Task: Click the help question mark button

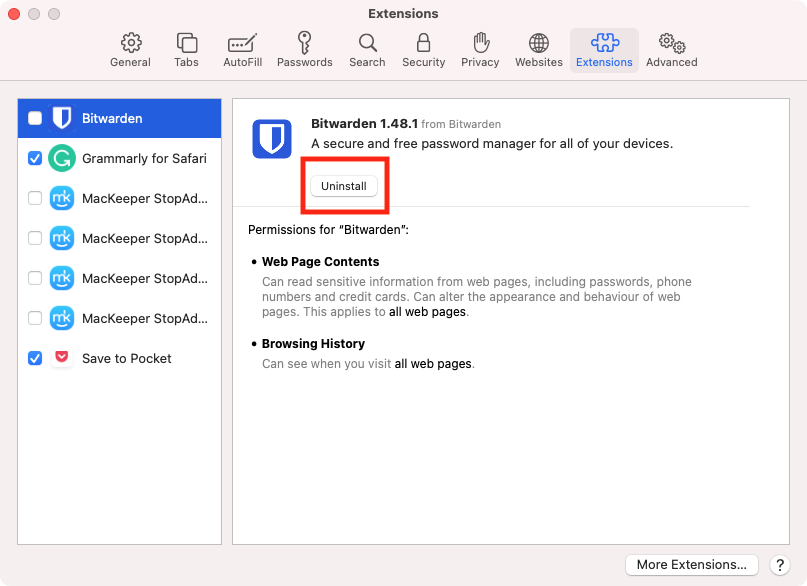Action: point(780,565)
